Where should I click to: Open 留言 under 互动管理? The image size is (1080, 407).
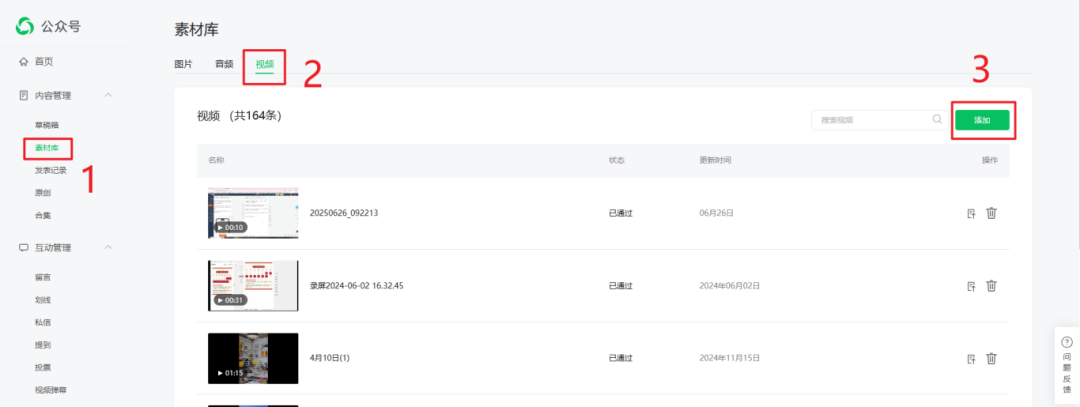click(x=43, y=277)
